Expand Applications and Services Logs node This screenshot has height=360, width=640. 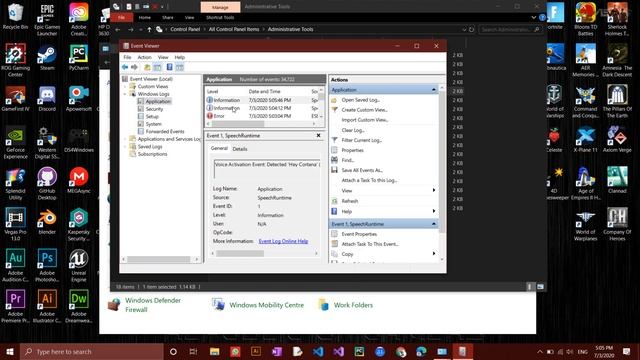125,139
